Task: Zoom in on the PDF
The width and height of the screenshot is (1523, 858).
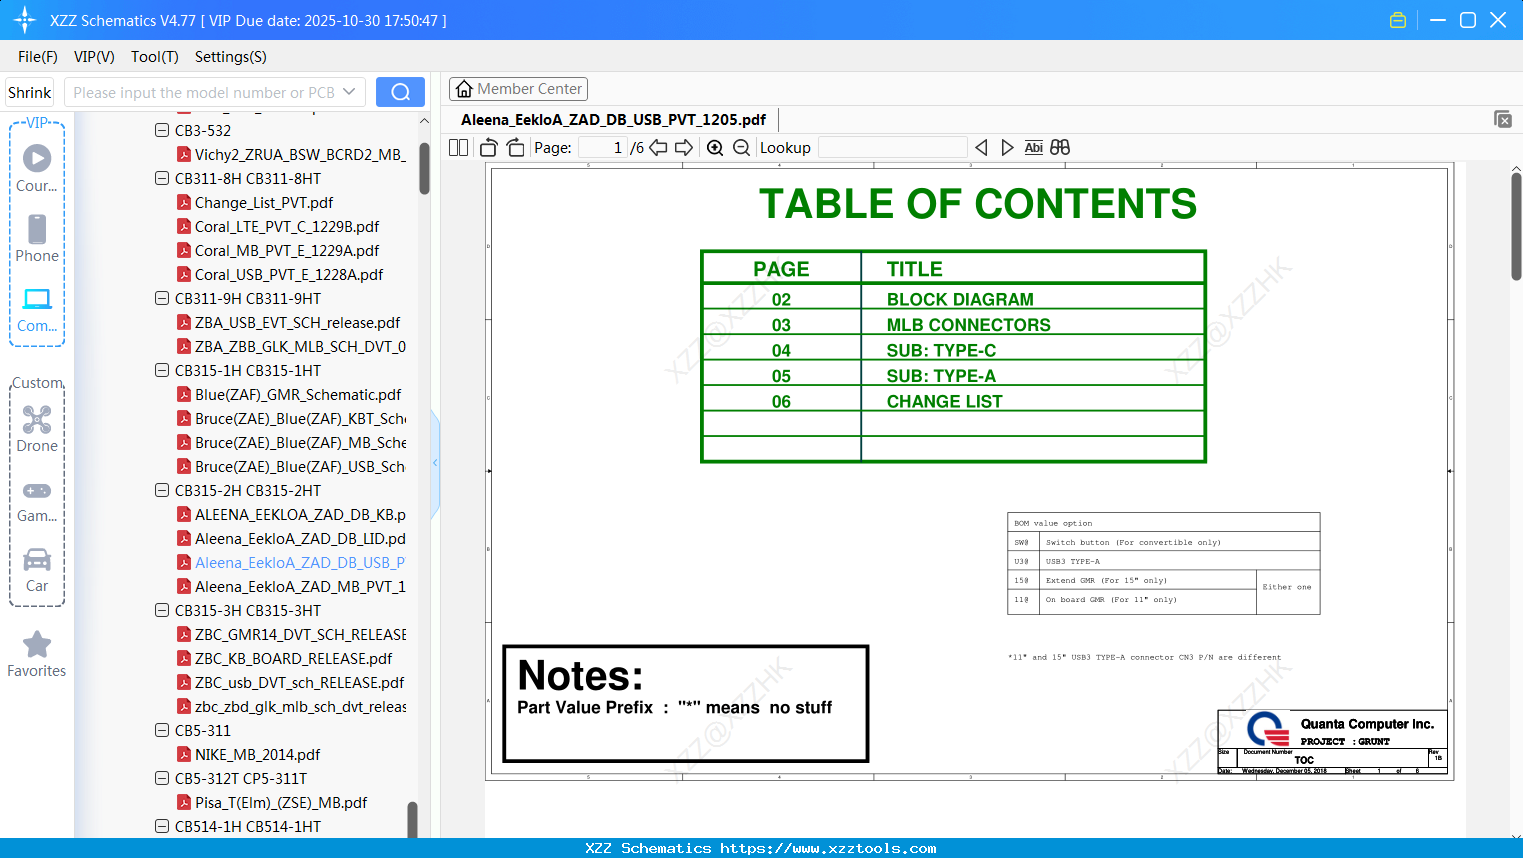Action: pyautogui.click(x=715, y=147)
